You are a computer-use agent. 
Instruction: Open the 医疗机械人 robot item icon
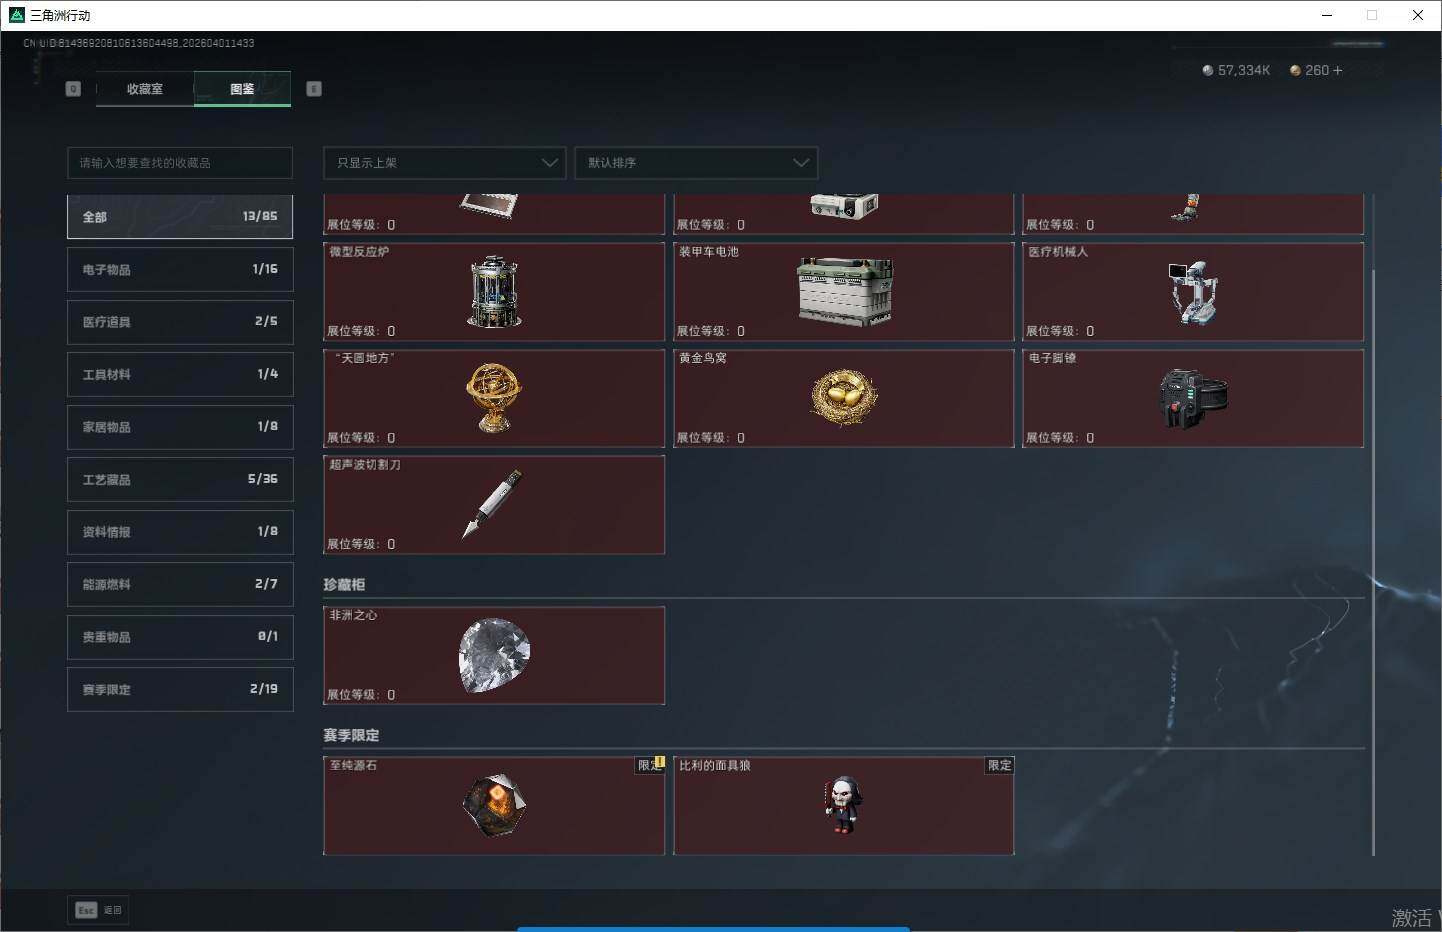click(x=1193, y=292)
